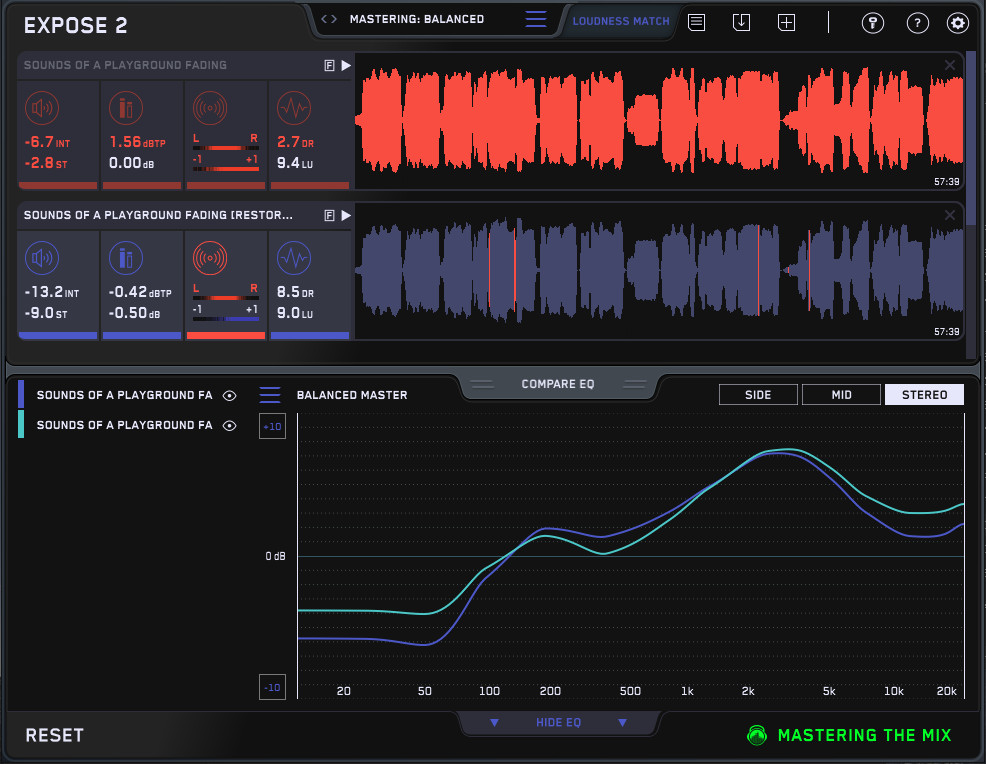
Task: Click the key license icon
Action: coord(873,24)
